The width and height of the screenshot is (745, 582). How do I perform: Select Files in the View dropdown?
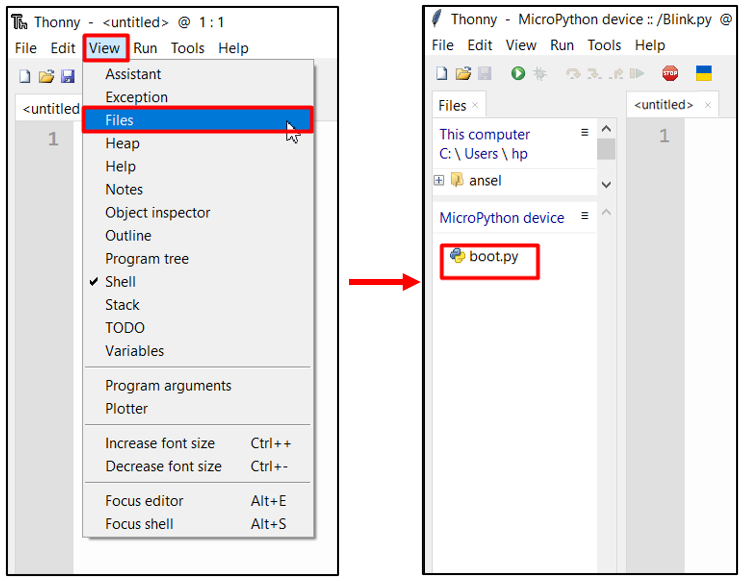click(x=198, y=120)
